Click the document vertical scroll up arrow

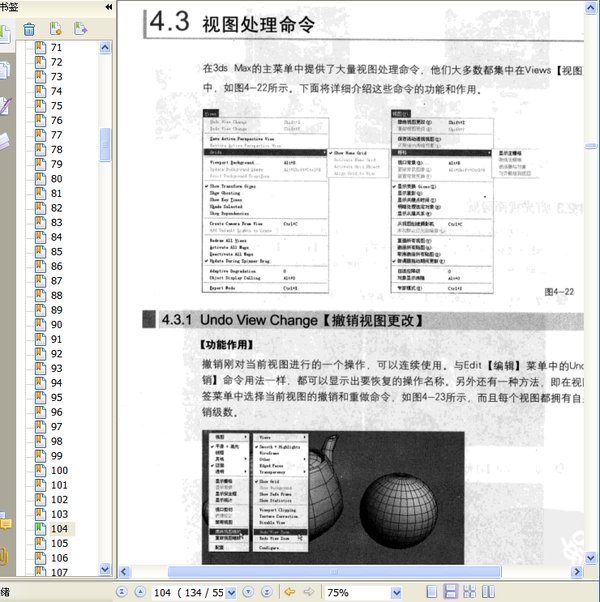(591, 8)
